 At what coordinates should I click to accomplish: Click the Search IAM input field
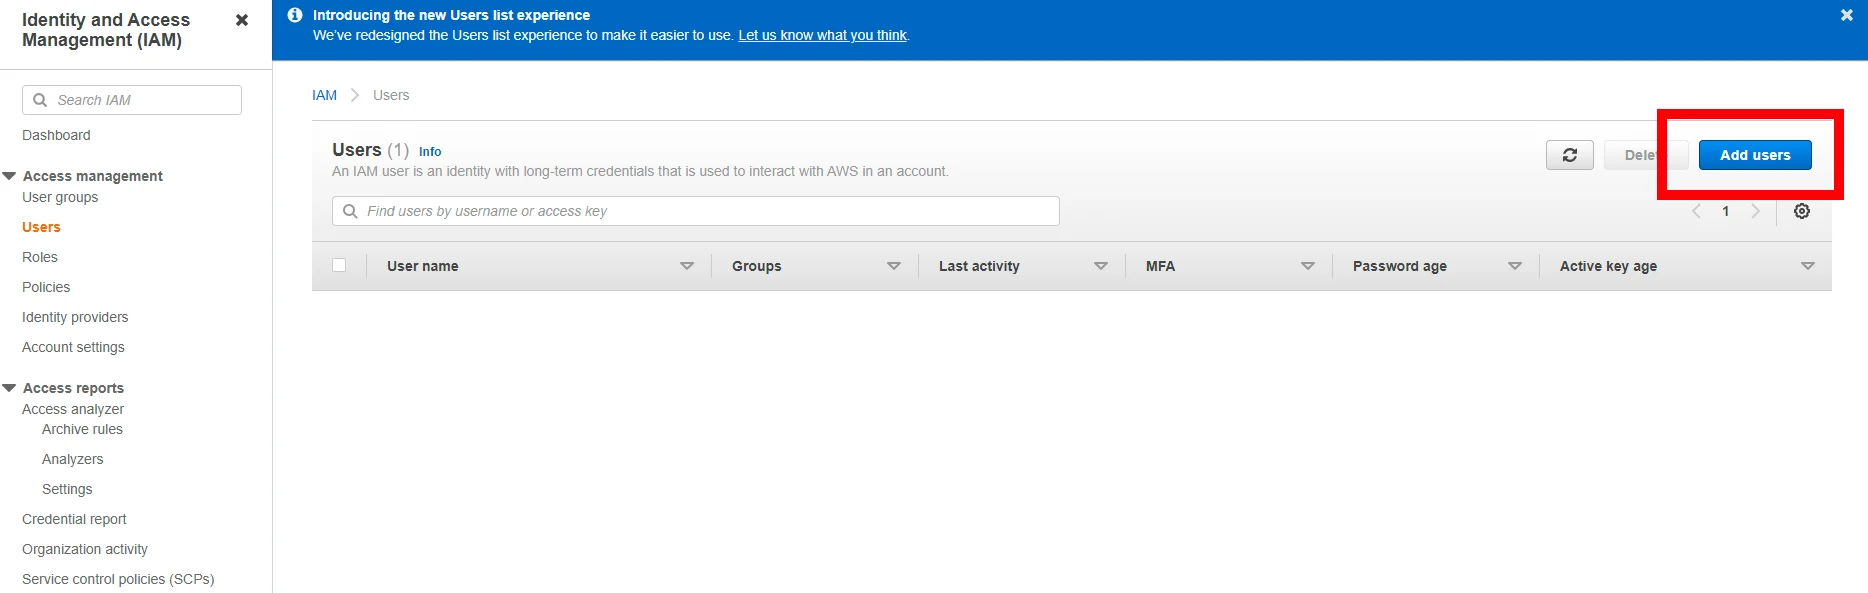click(x=132, y=100)
